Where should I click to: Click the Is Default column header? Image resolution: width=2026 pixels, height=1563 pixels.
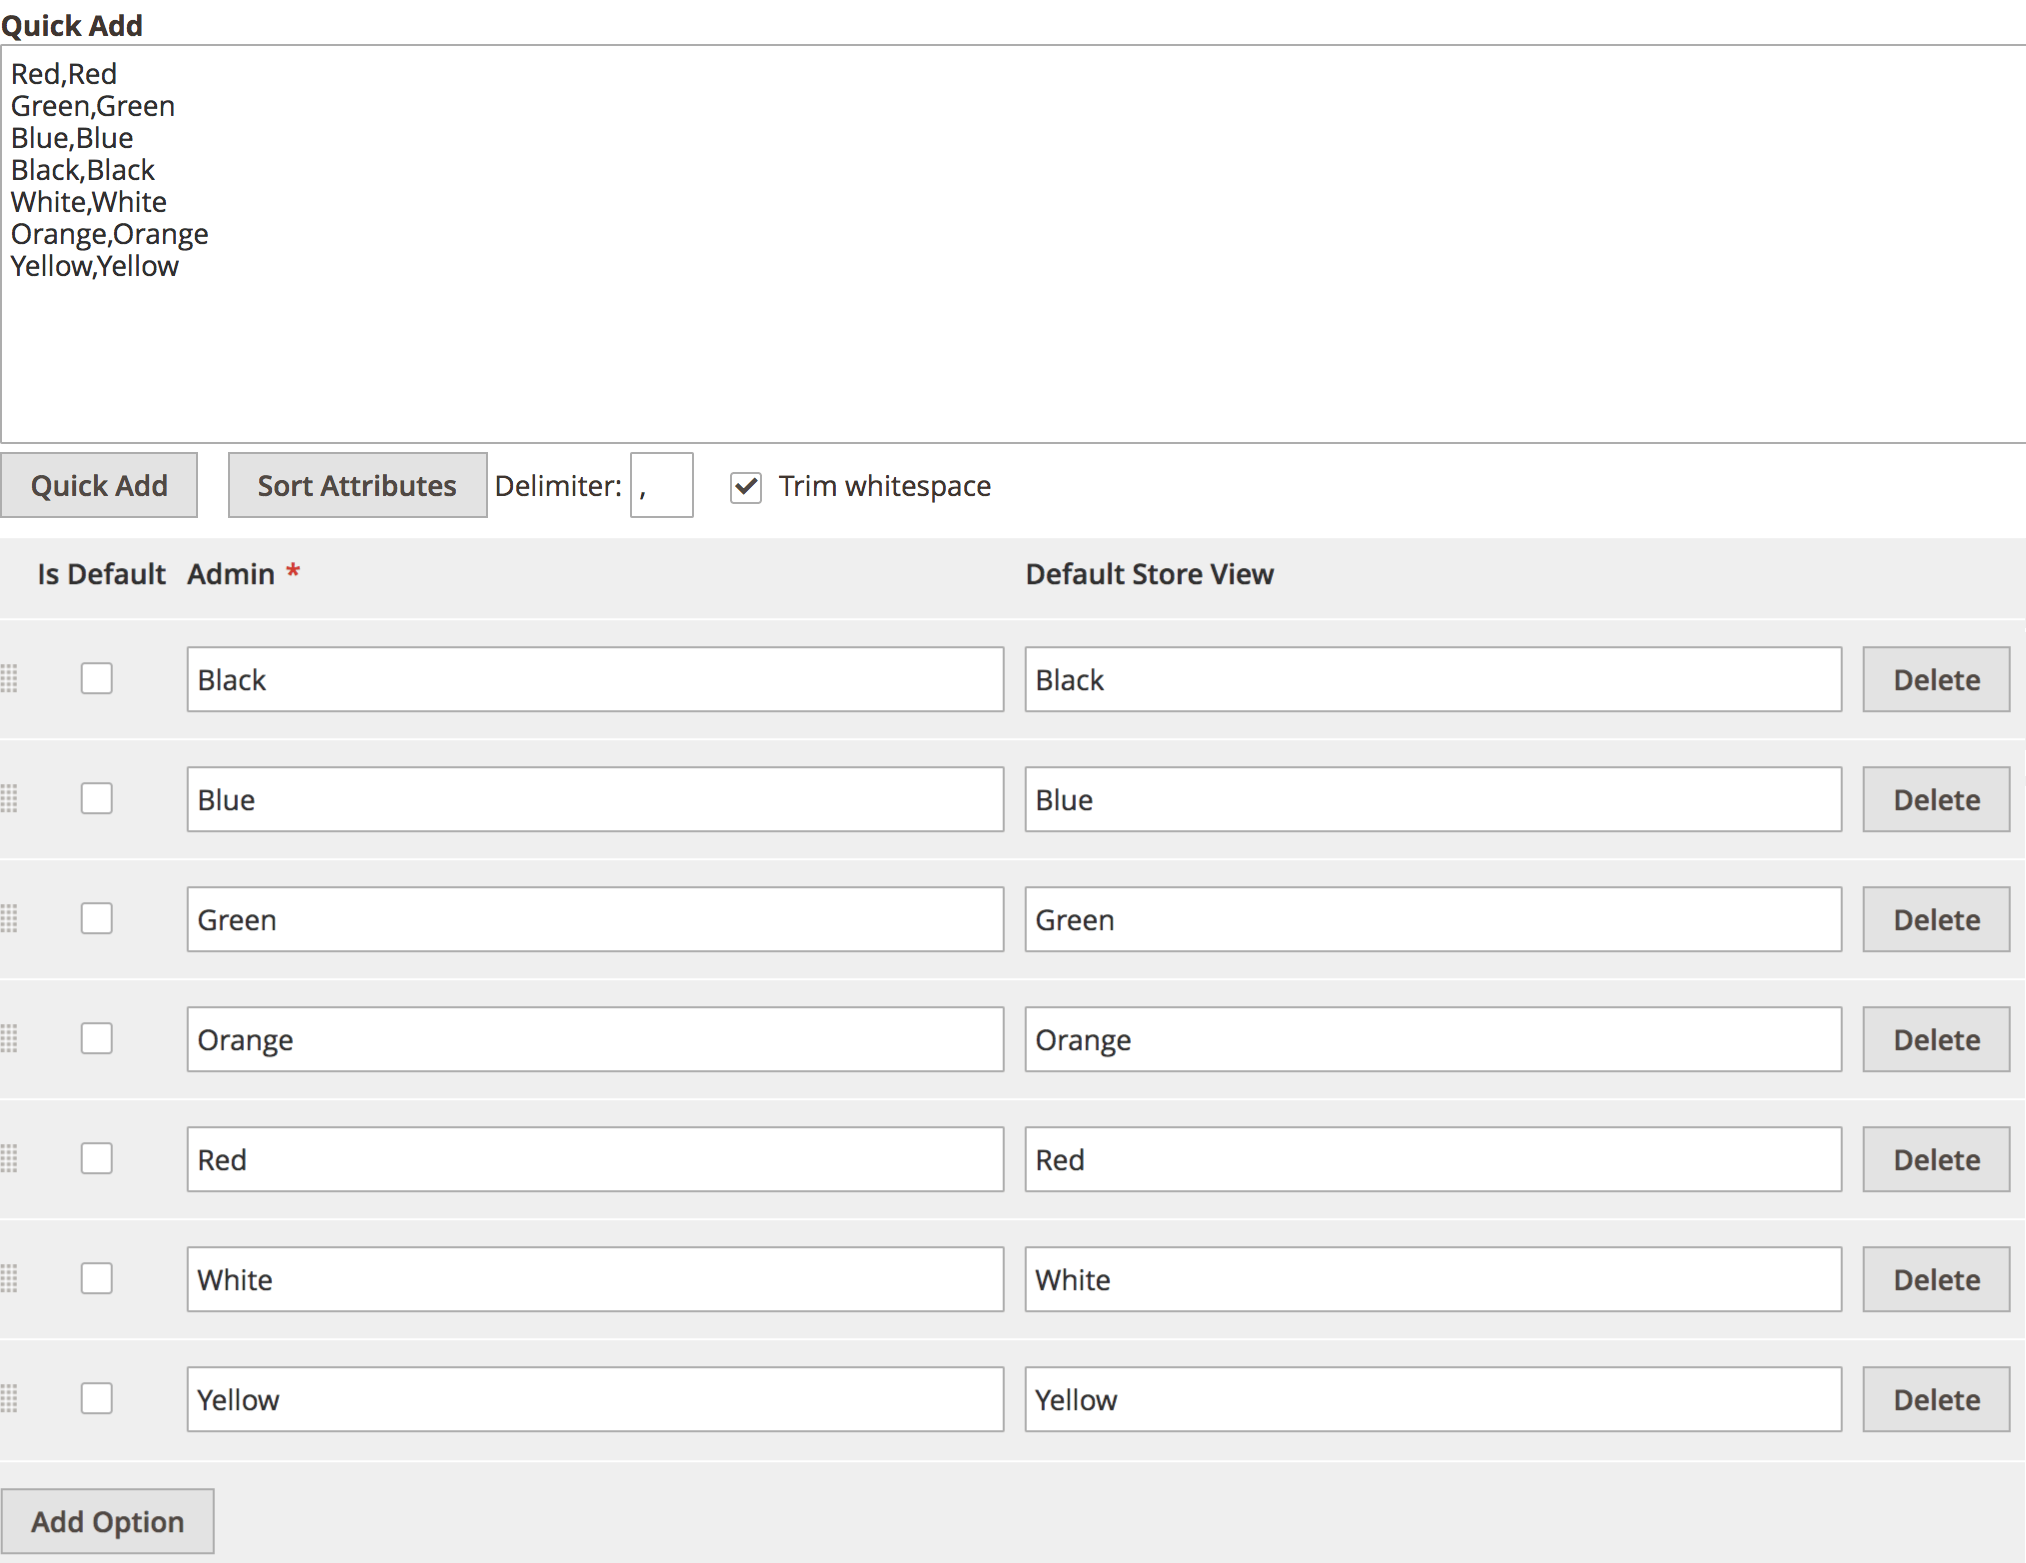pos(101,574)
